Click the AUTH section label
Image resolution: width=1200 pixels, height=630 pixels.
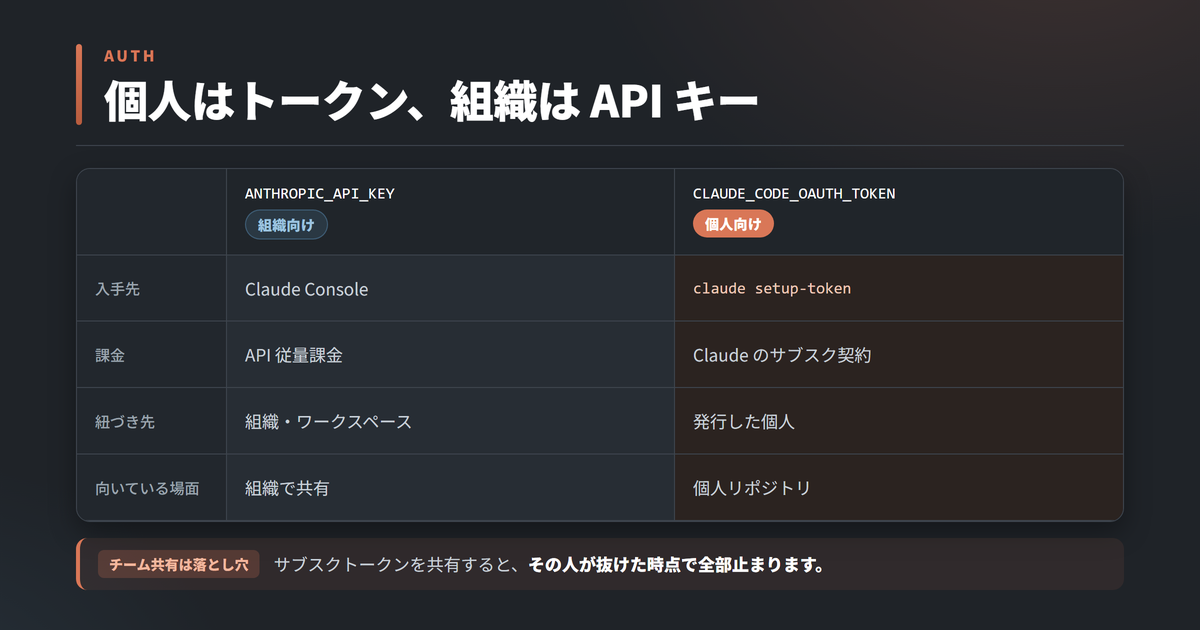(x=130, y=56)
